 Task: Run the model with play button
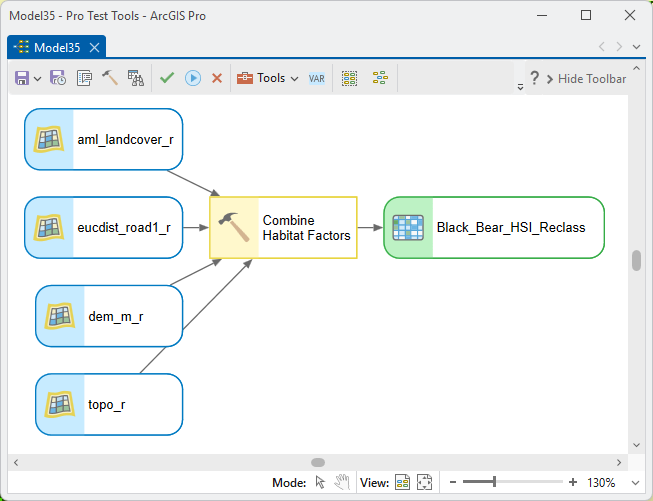193,78
